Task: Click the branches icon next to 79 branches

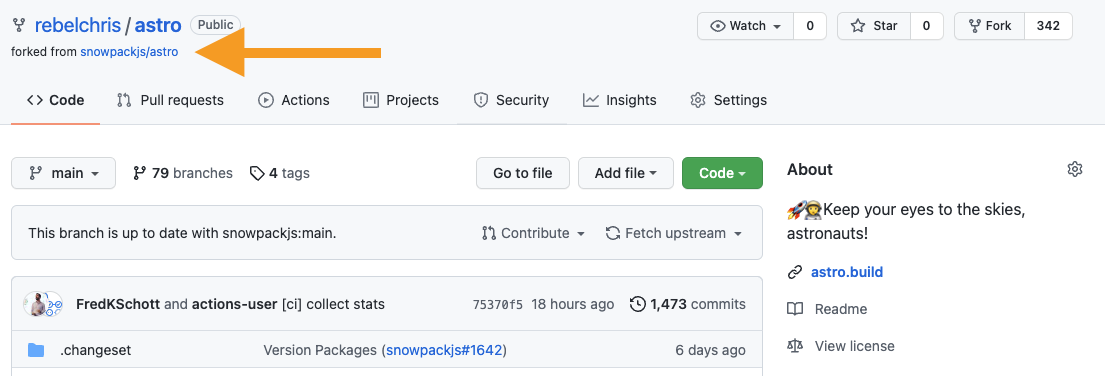Action: pos(140,173)
